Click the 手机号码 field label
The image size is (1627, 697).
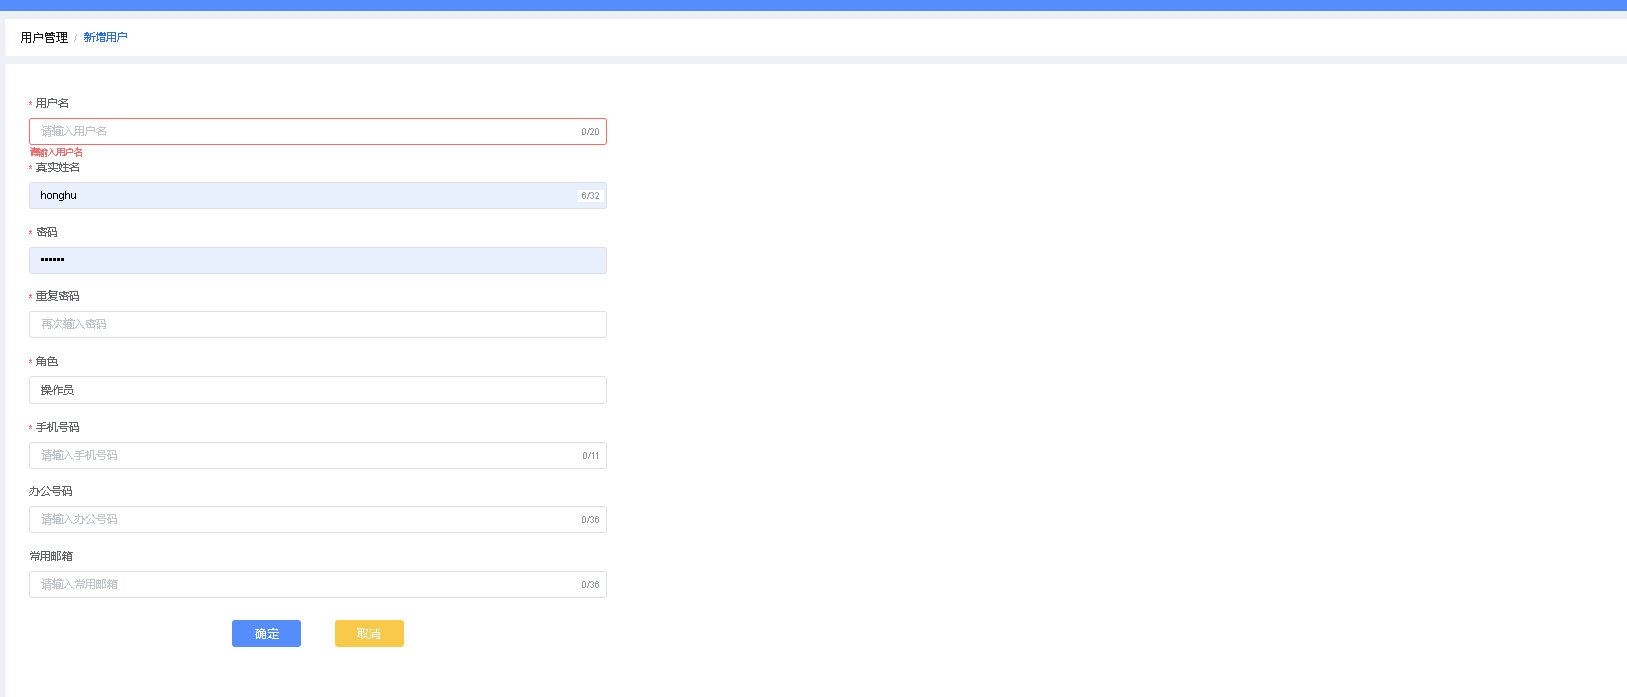coord(58,427)
